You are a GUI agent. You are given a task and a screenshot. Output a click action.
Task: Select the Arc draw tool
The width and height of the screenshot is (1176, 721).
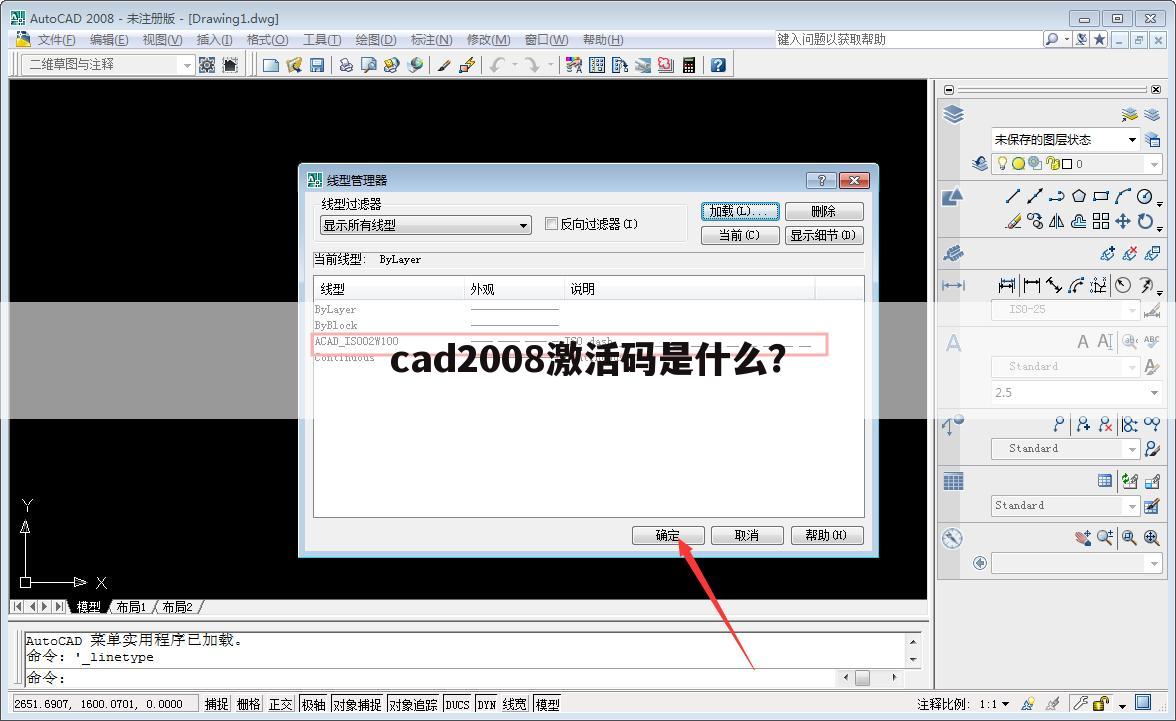[1123, 197]
